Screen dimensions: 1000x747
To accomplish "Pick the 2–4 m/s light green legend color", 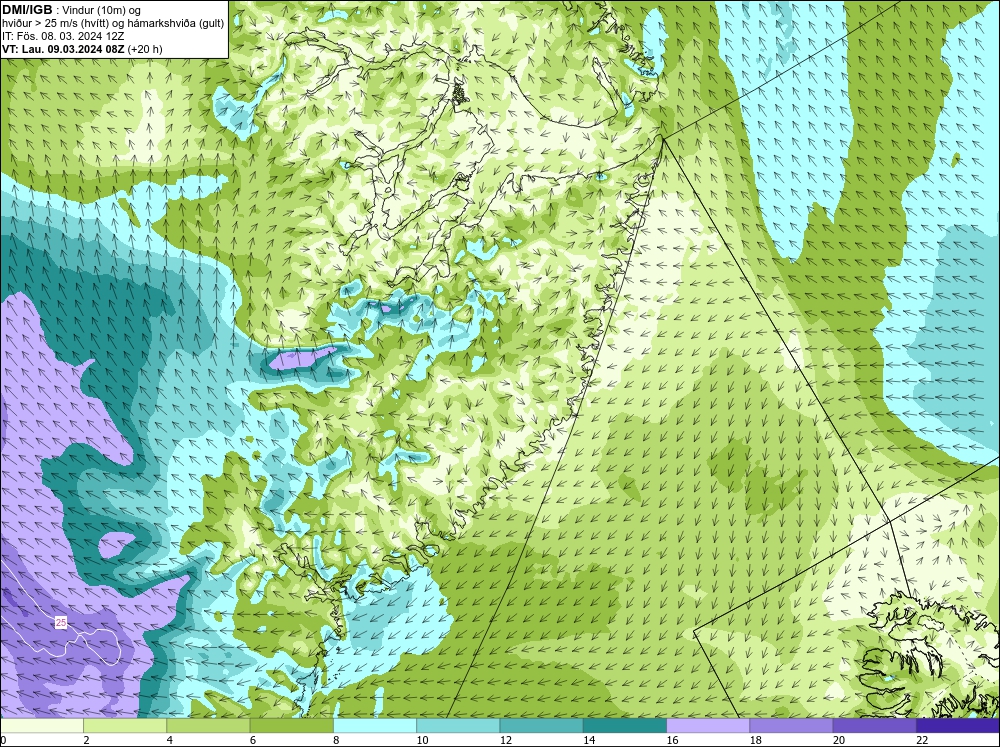I will pyautogui.click(x=125, y=725).
